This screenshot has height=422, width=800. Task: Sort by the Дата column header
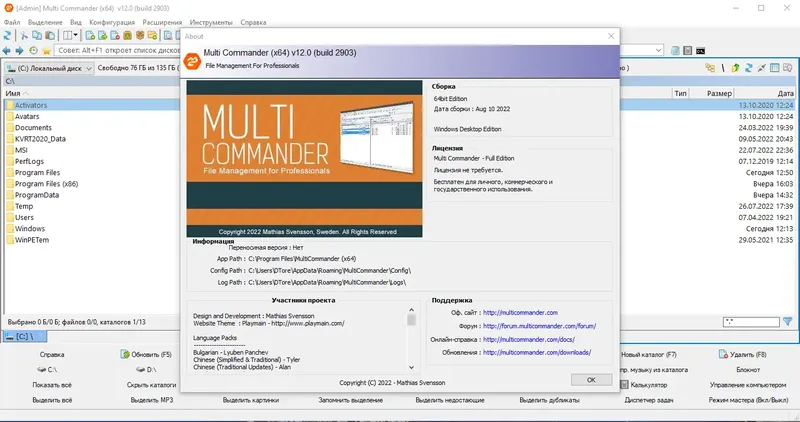[785, 93]
